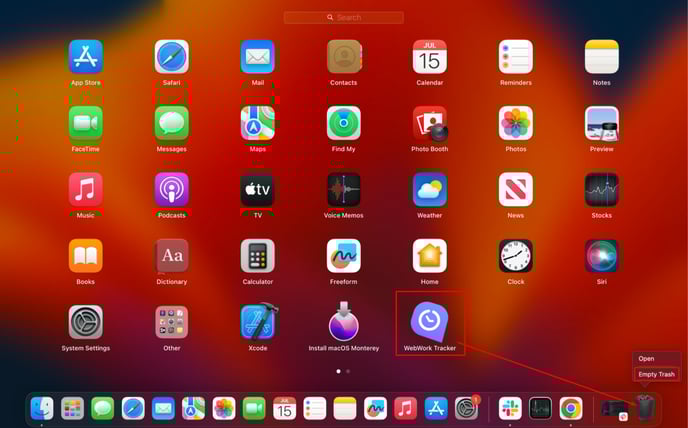Open Mail from the Dock
This screenshot has height=428, width=688.
163,408
